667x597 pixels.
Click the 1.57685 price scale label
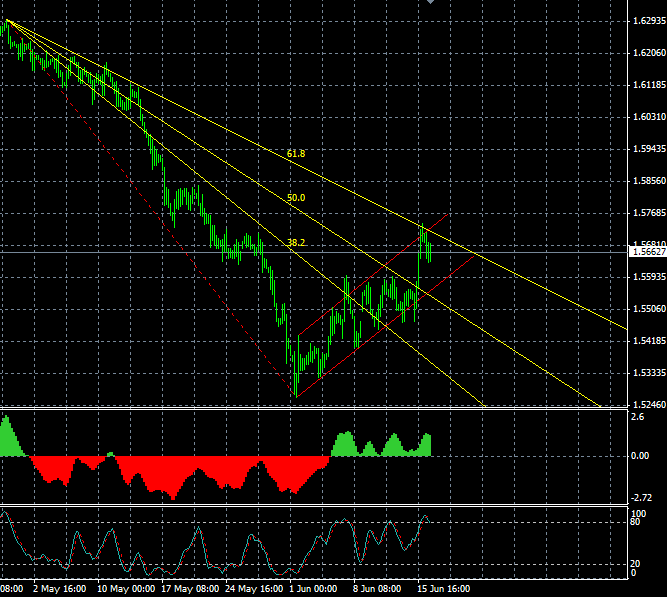point(649,212)
